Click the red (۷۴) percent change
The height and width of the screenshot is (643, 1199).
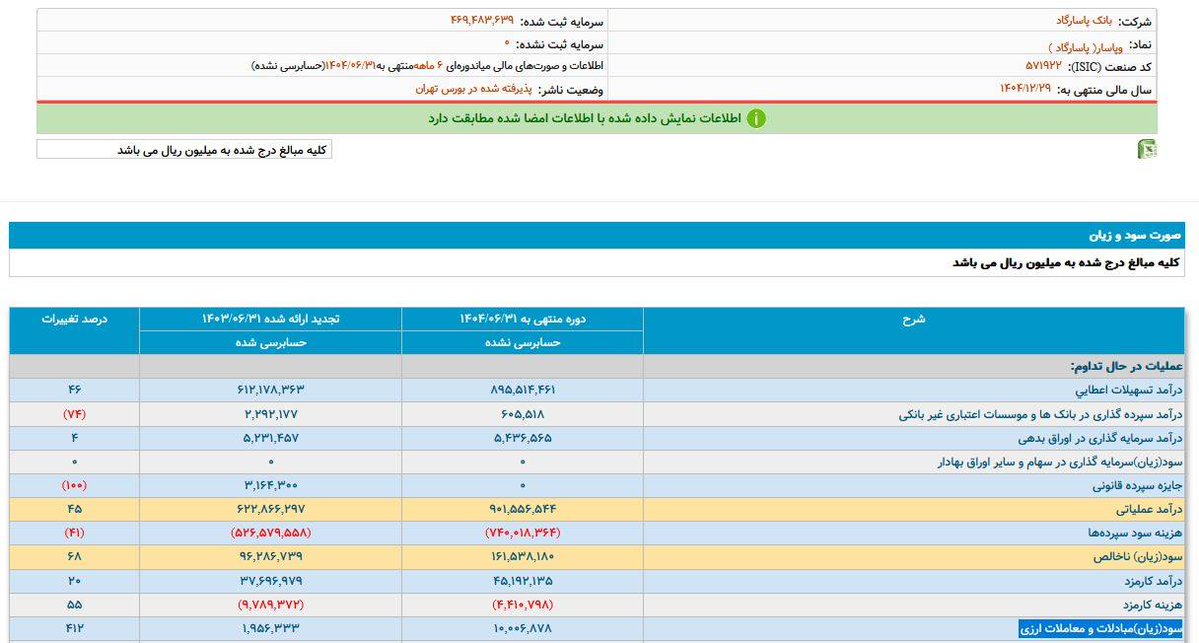(x=74, y=414)
